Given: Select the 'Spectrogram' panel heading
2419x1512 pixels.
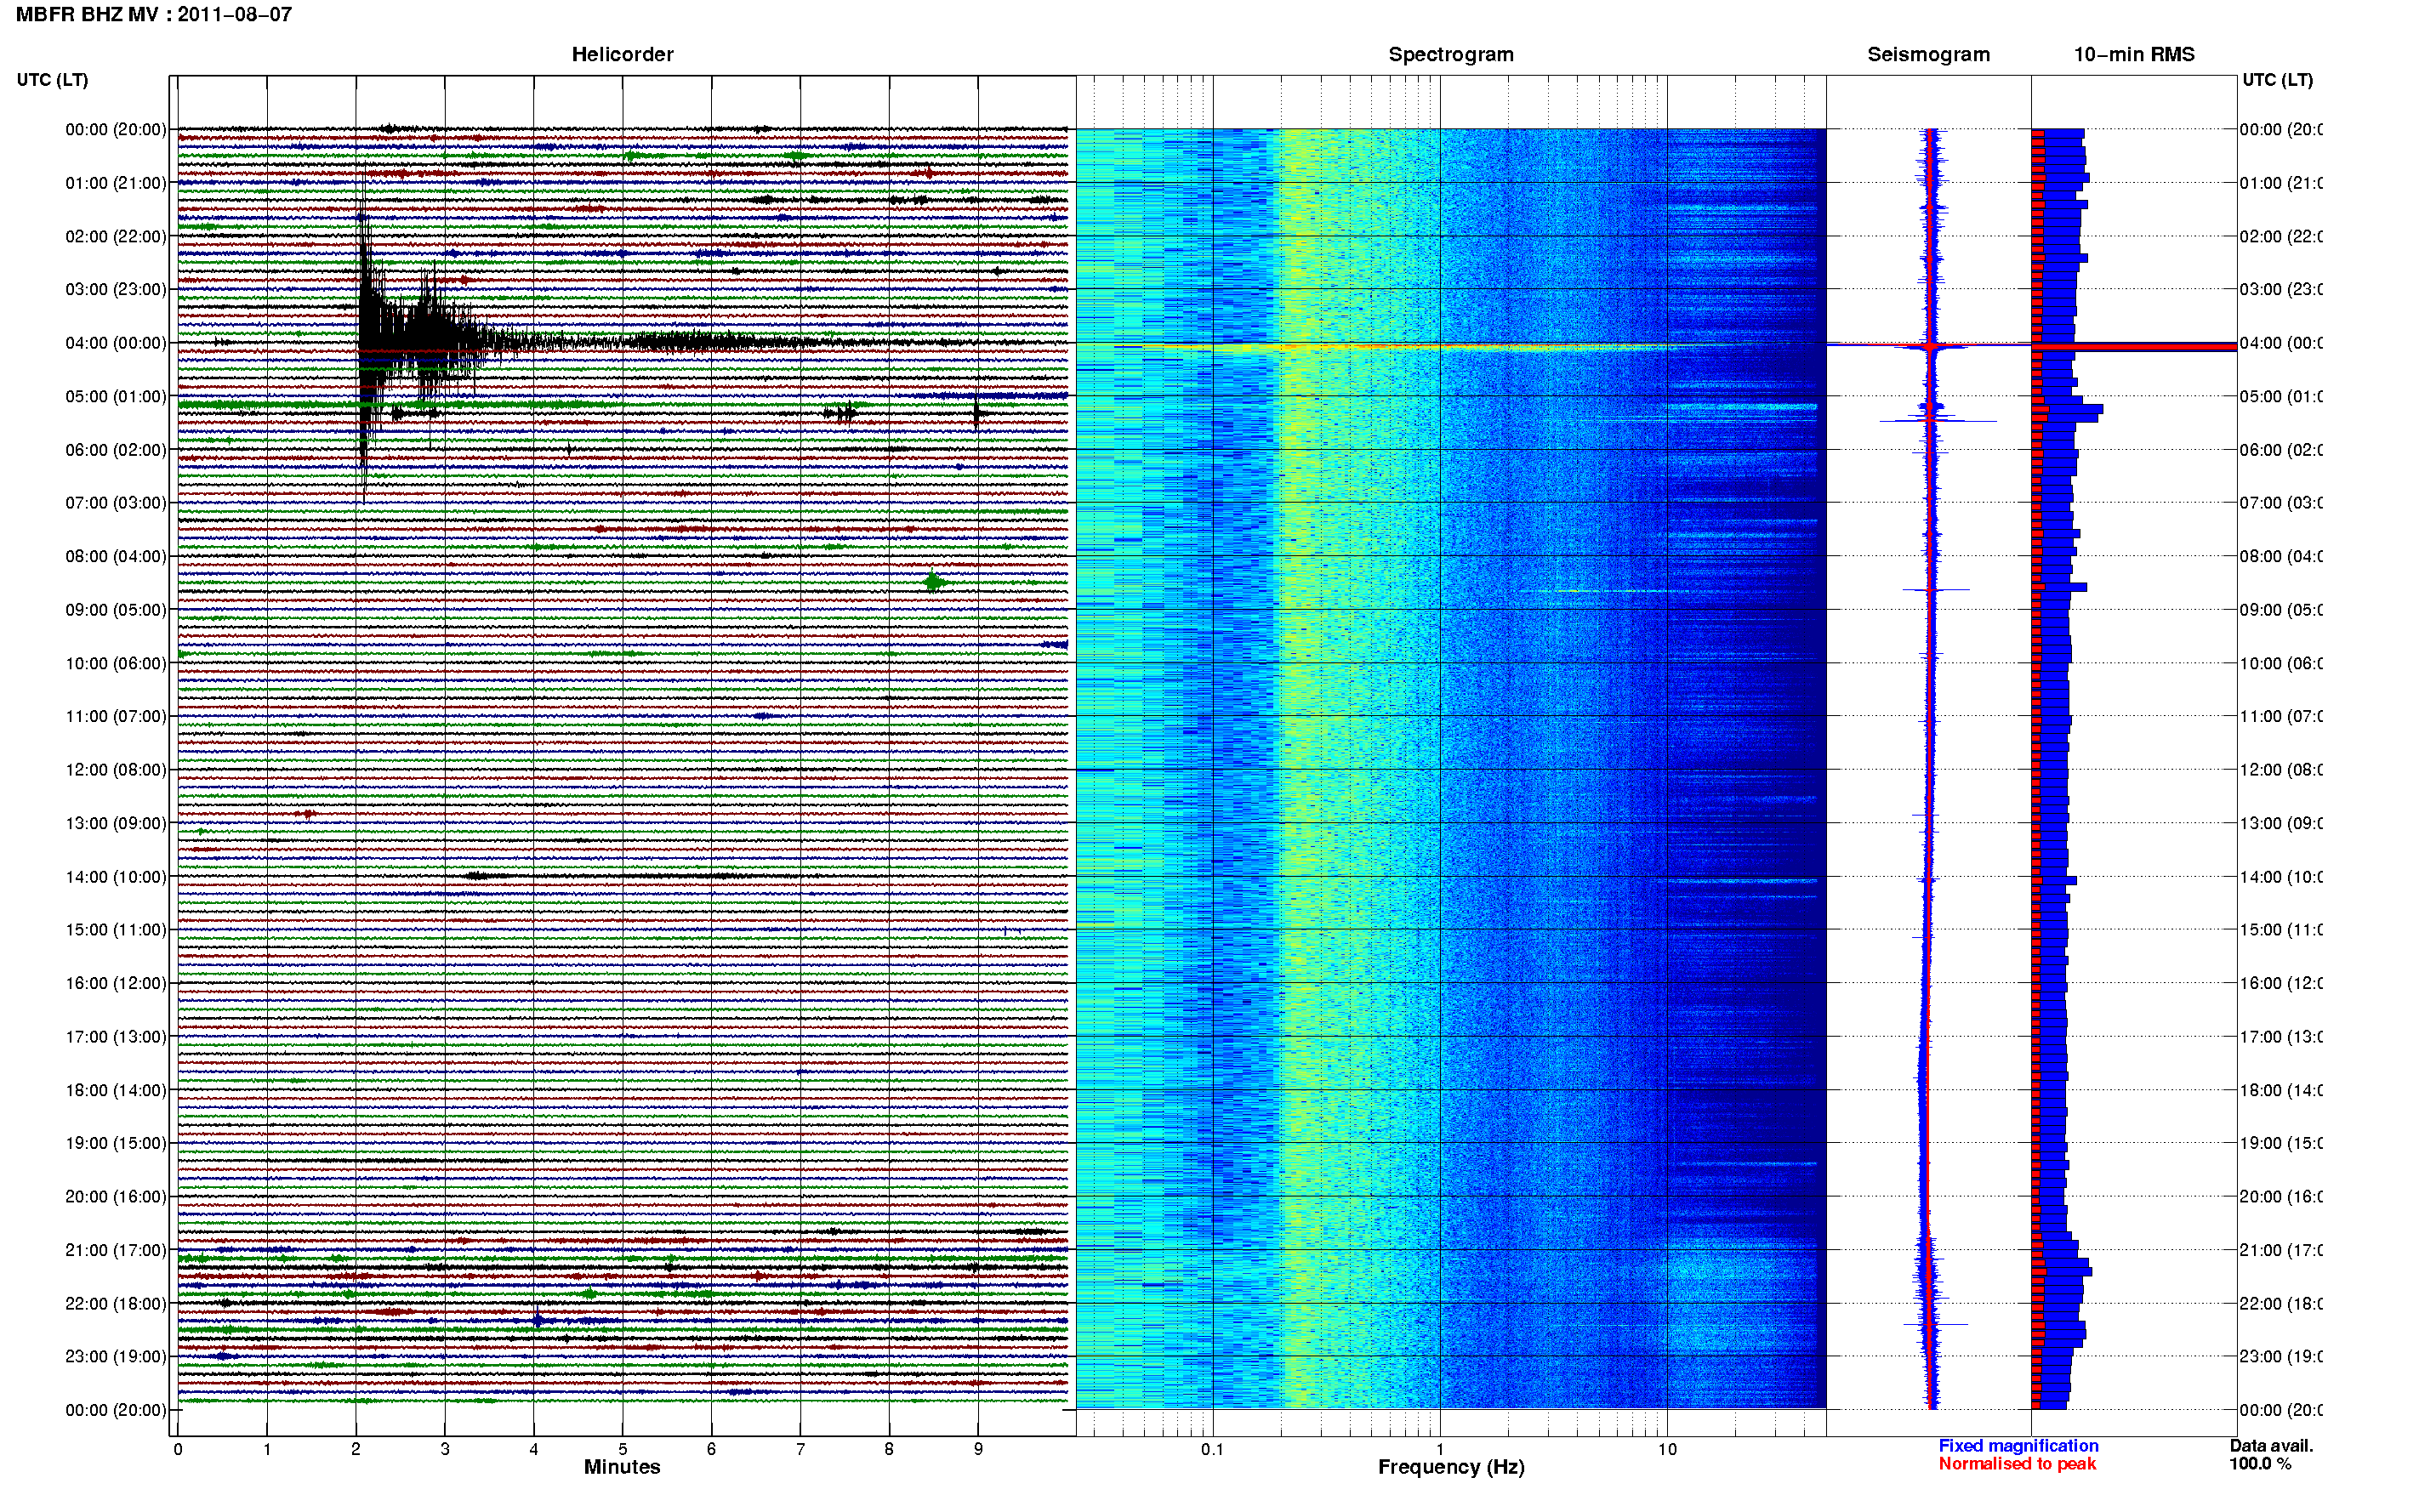Looking at the screenshot, I should pos(1451,55).
